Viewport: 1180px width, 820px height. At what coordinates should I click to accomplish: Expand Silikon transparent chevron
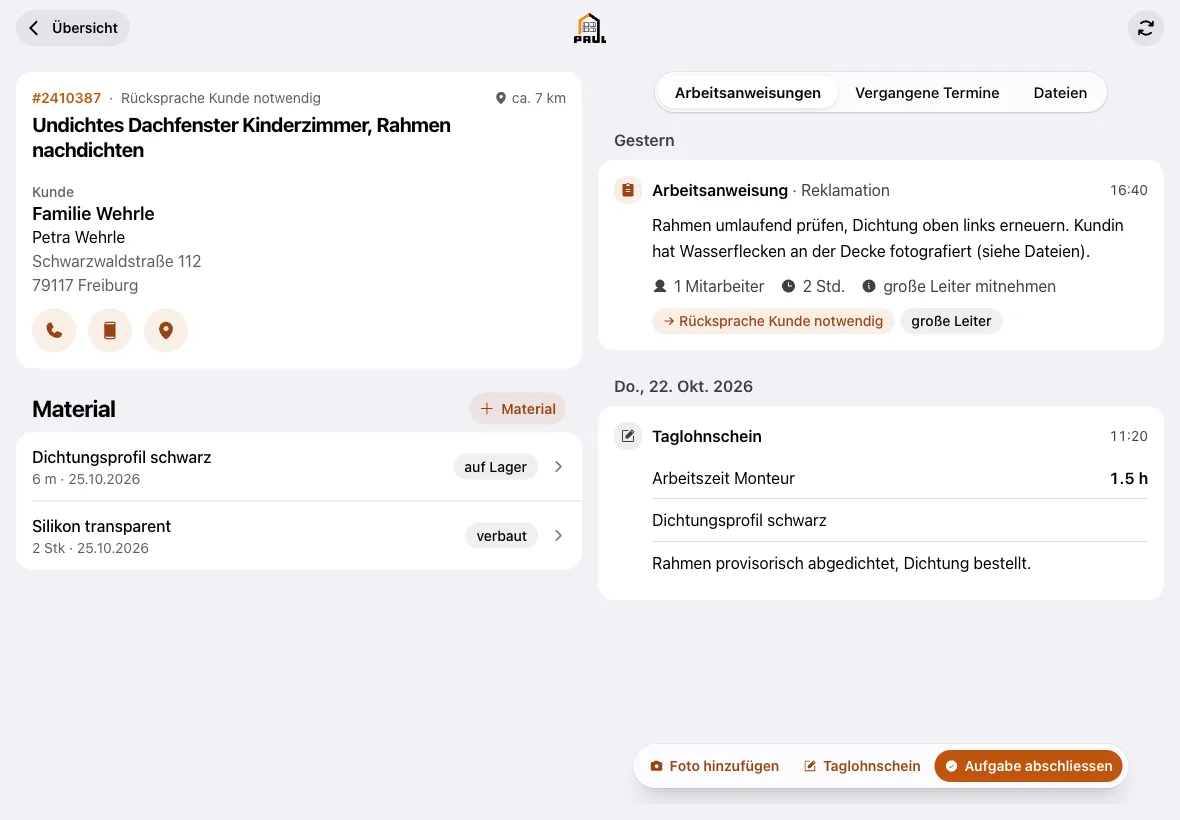[x=558, y=536]
